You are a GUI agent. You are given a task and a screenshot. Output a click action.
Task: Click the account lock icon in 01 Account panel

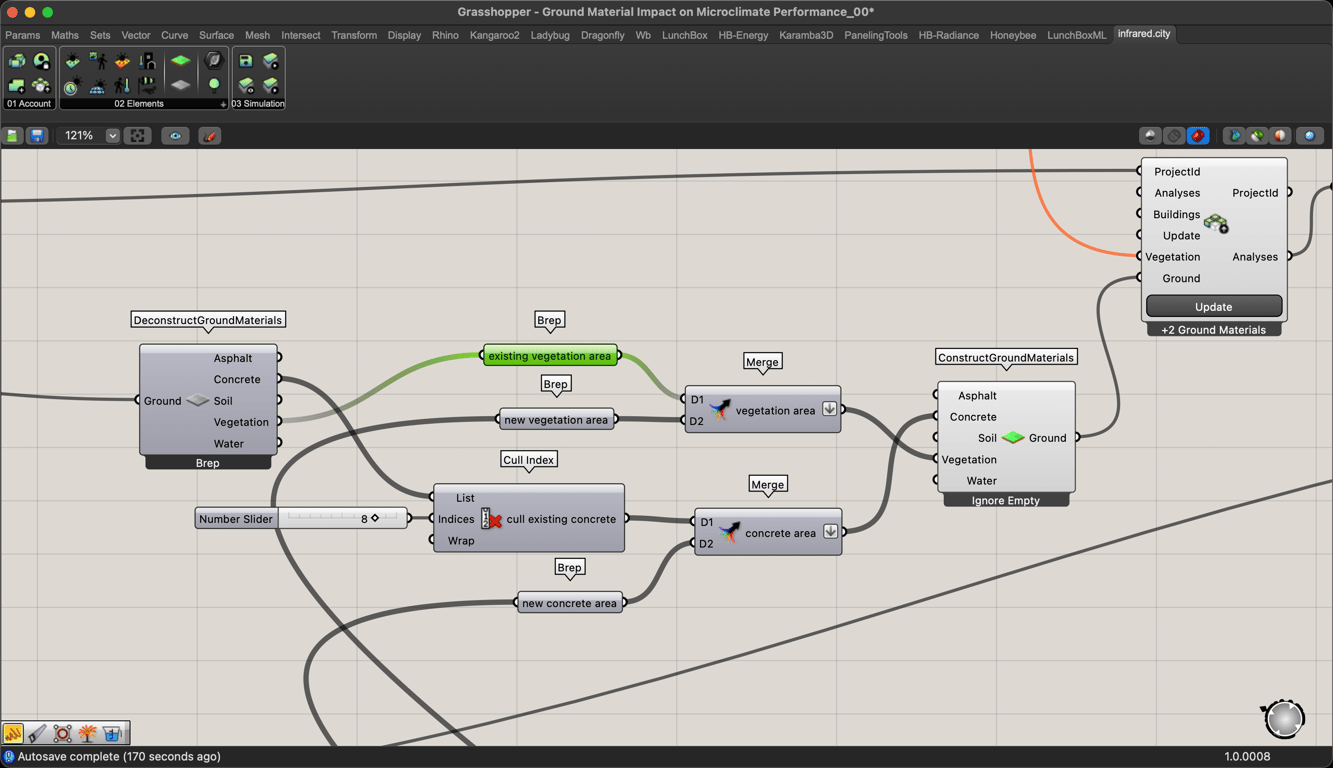[42, 62]
